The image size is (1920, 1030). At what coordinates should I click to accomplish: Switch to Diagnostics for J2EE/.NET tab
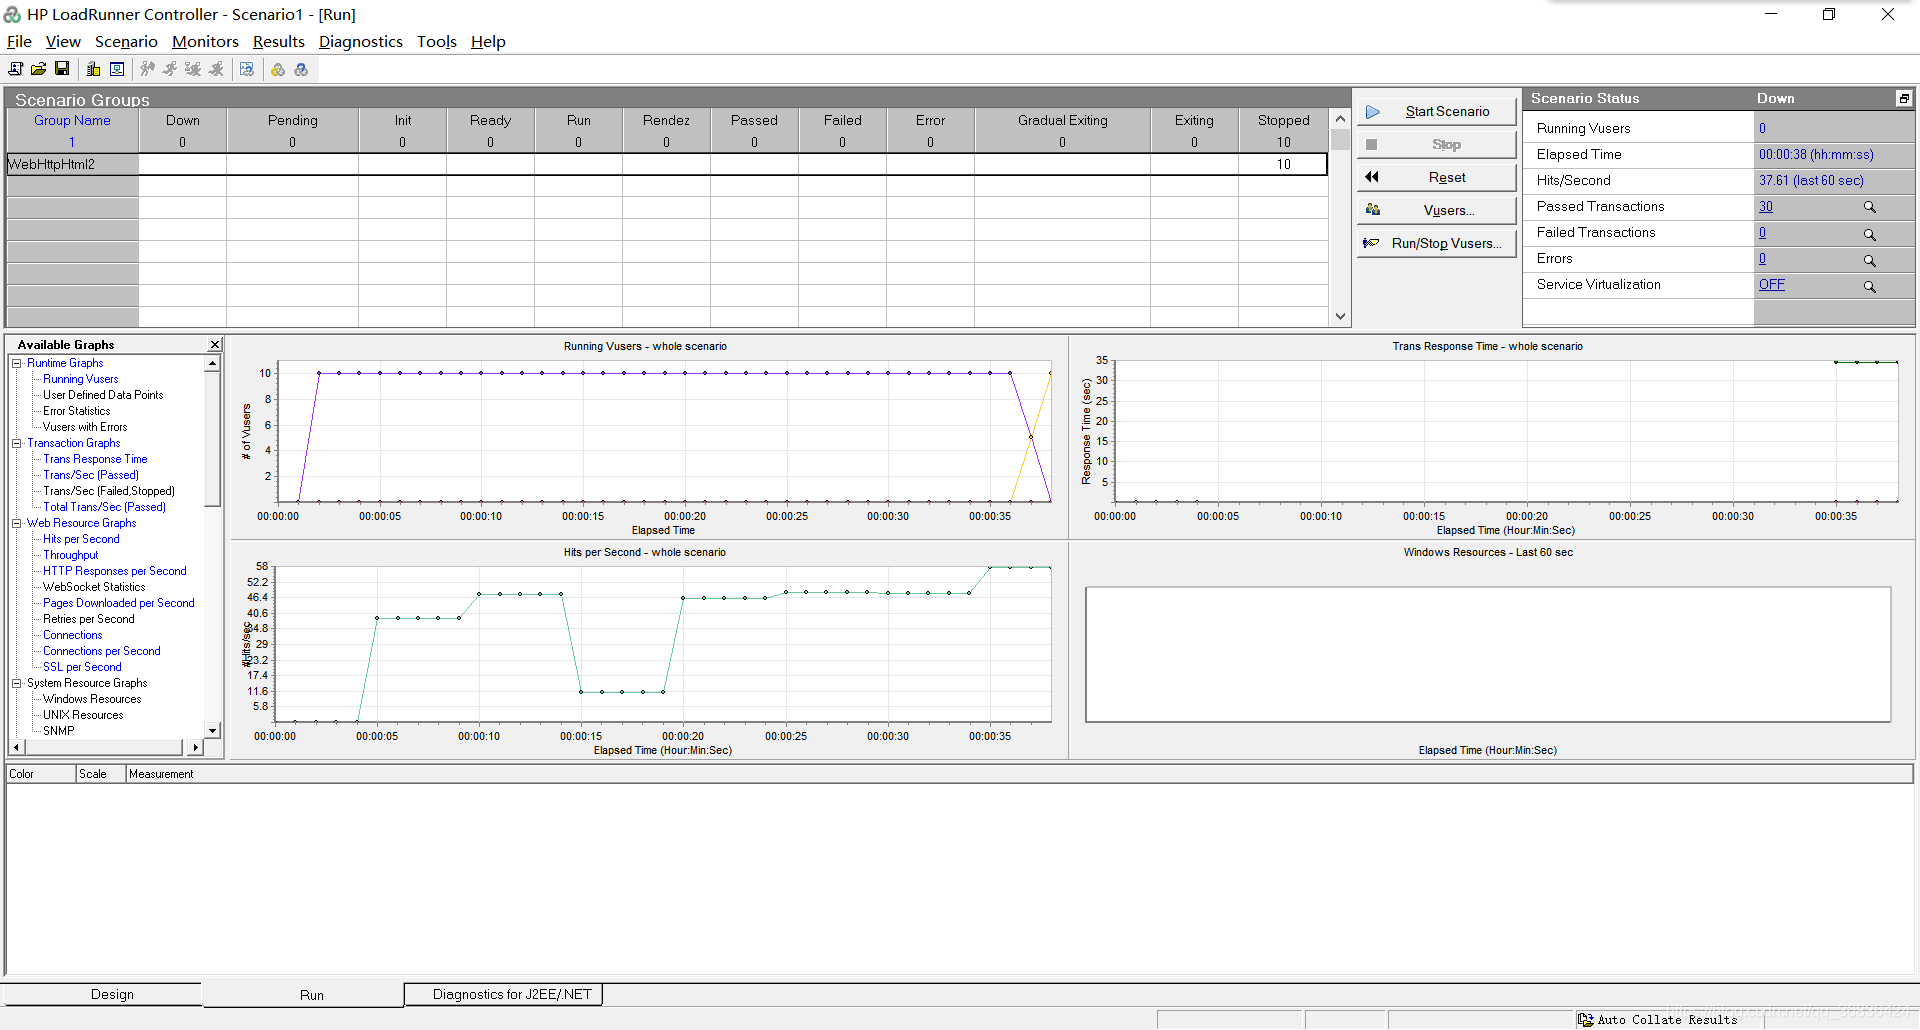tap(504, 994)
